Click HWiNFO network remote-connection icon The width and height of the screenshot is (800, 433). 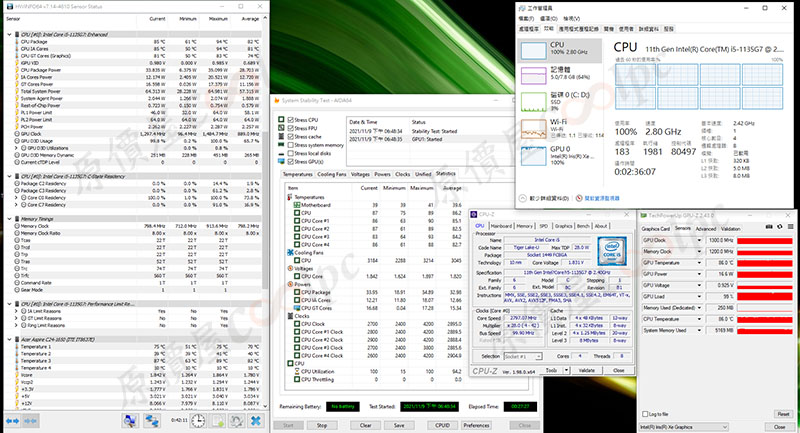tap(152, 421)
